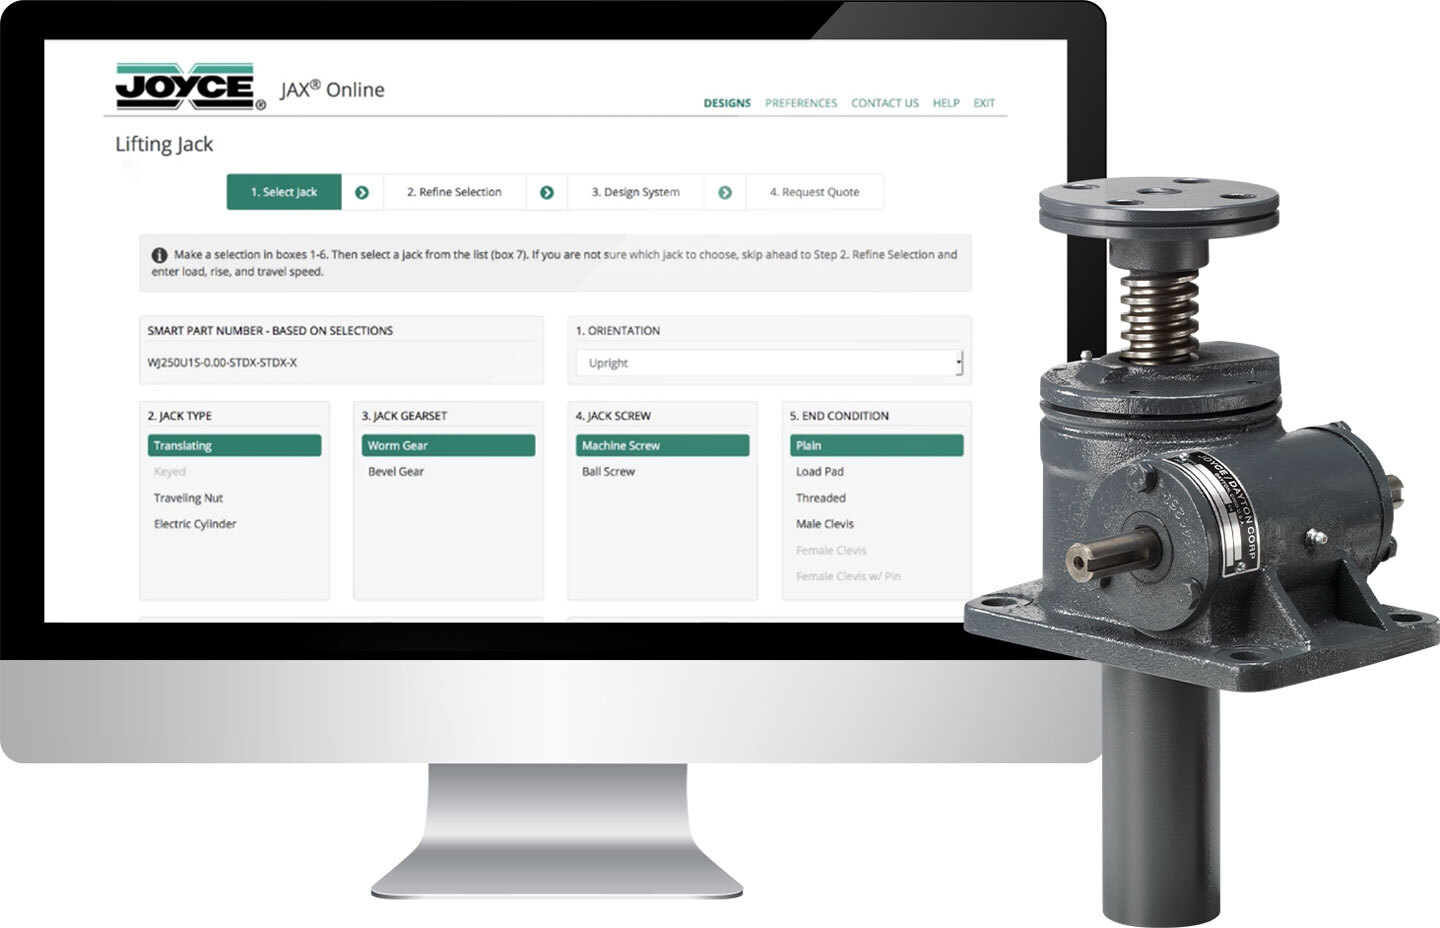Select Translating jack type

234,445
